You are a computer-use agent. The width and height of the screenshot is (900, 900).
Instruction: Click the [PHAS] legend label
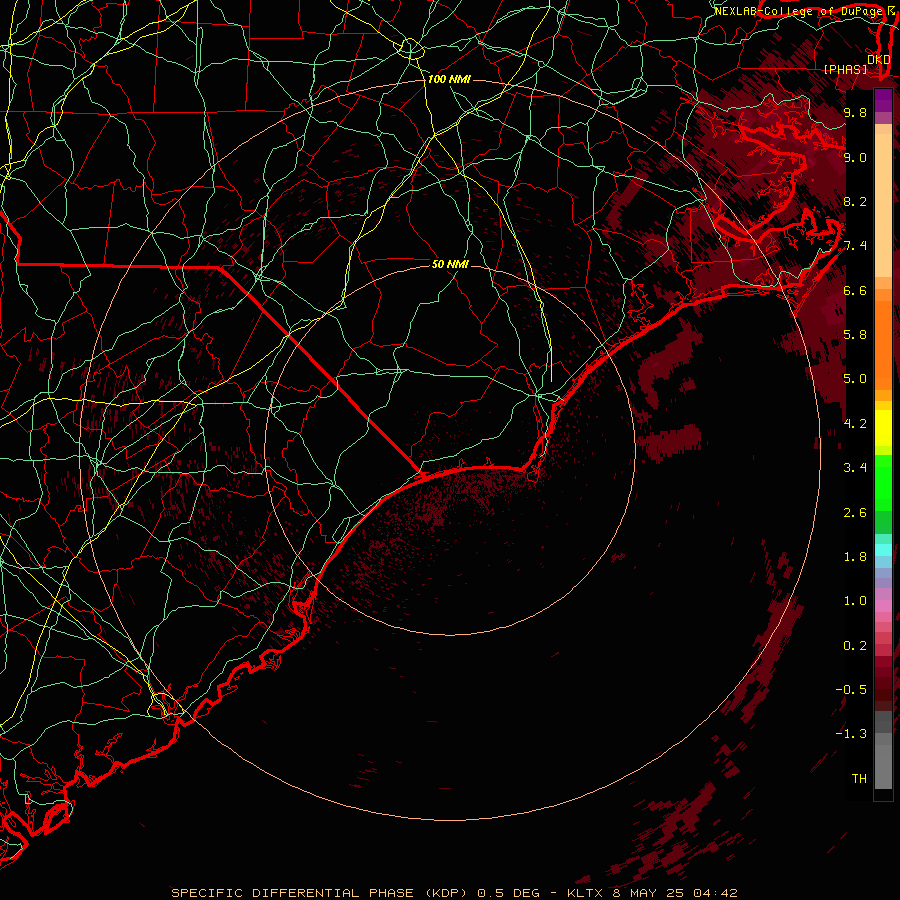tap(845, 69)
